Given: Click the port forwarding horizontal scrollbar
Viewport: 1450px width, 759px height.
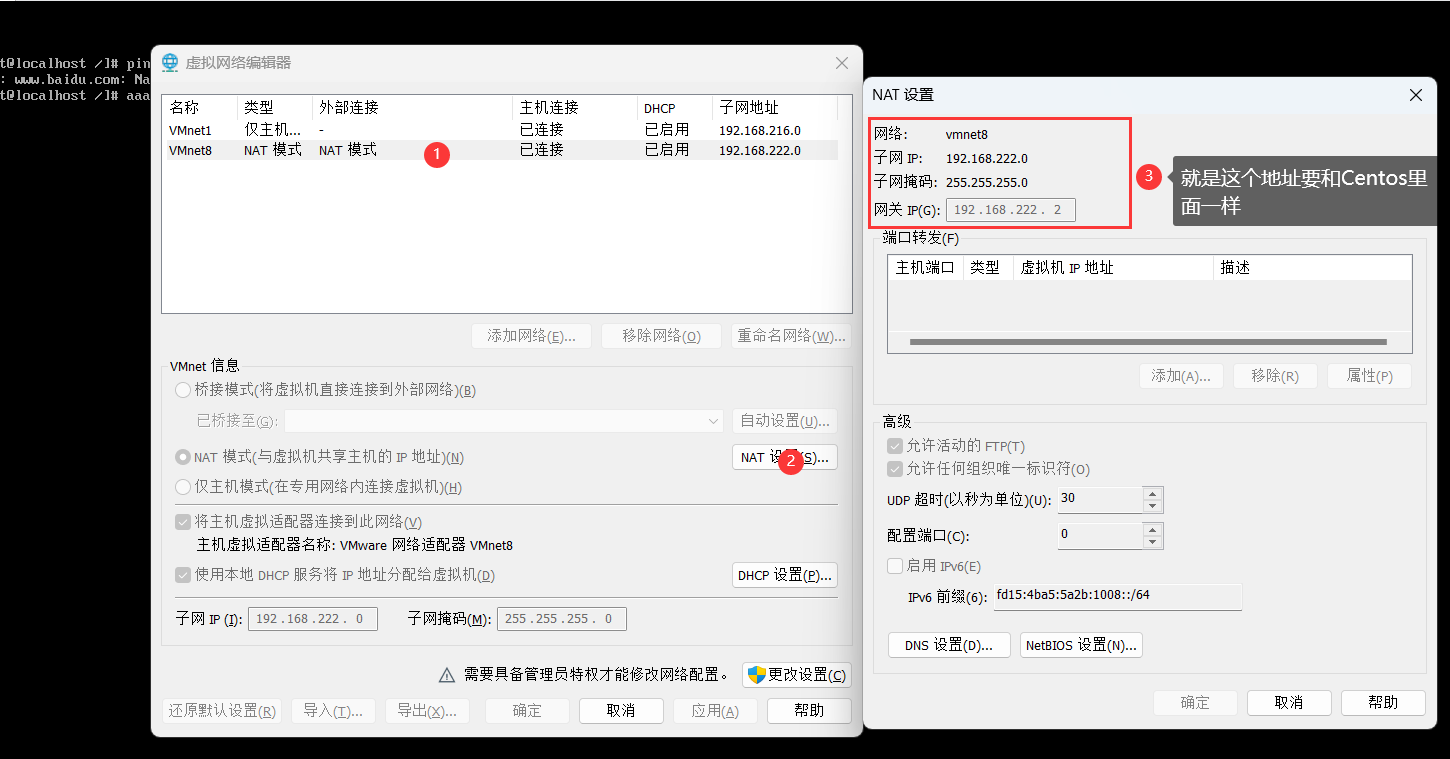Looking at the screenshot, I should (1149, 342).
